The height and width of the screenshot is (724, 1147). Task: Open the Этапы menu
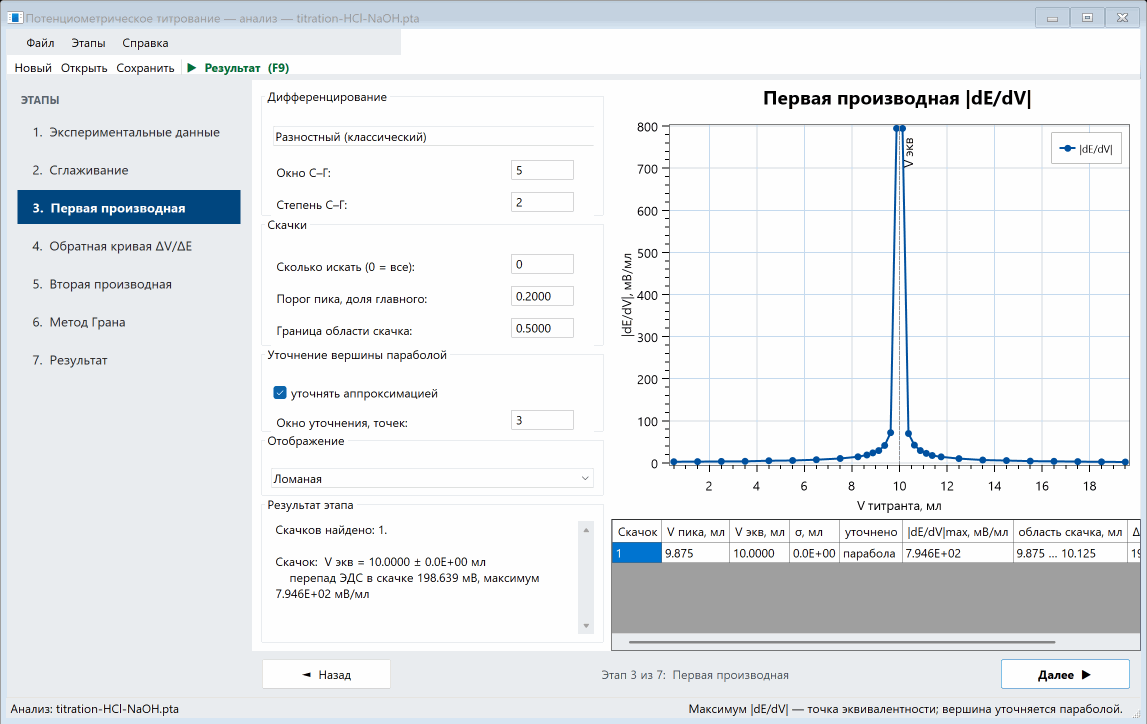tap(89, 43)
